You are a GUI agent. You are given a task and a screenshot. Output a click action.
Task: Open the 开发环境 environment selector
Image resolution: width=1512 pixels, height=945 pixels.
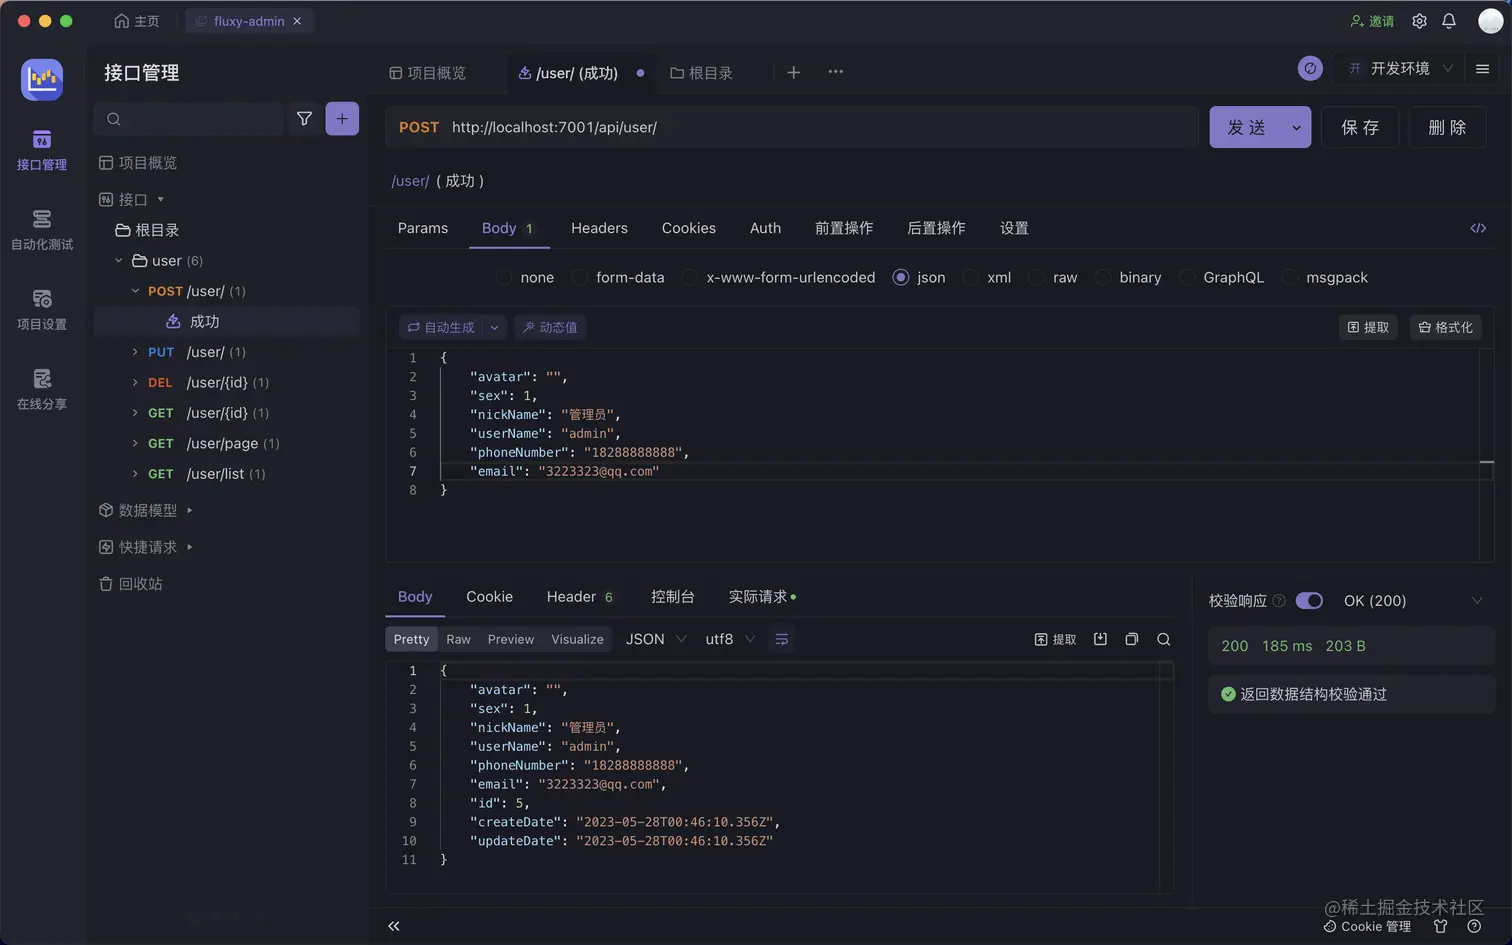(1400, 68)
